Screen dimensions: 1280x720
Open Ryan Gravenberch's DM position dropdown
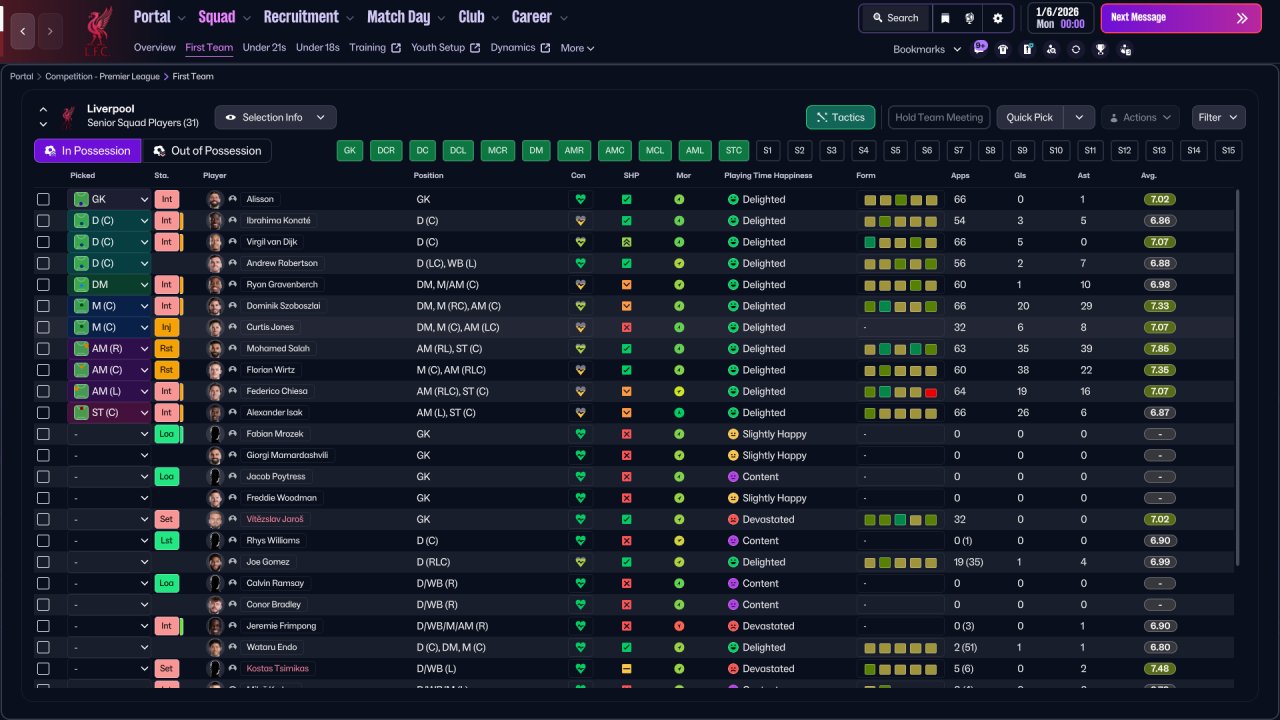pos(110,284)
